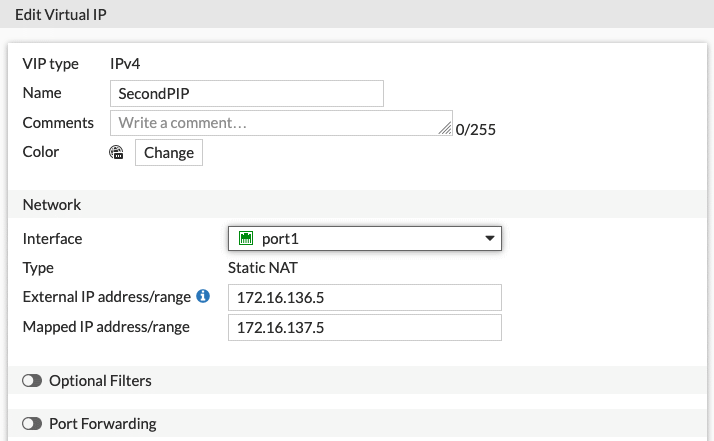
Task: Click the Optional Filters label text
Action: [100, 381]
